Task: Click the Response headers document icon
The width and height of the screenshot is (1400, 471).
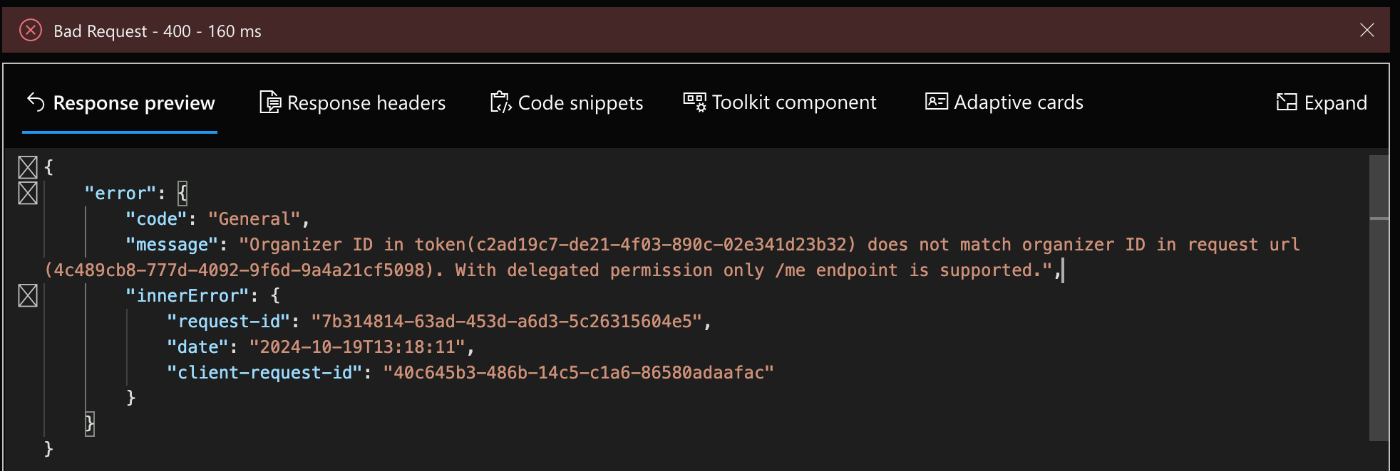Action: [270, 102]
